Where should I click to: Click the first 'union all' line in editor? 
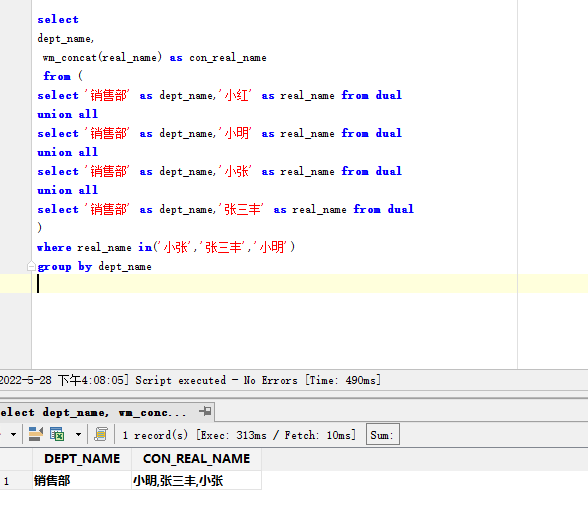tap(68, 114)
